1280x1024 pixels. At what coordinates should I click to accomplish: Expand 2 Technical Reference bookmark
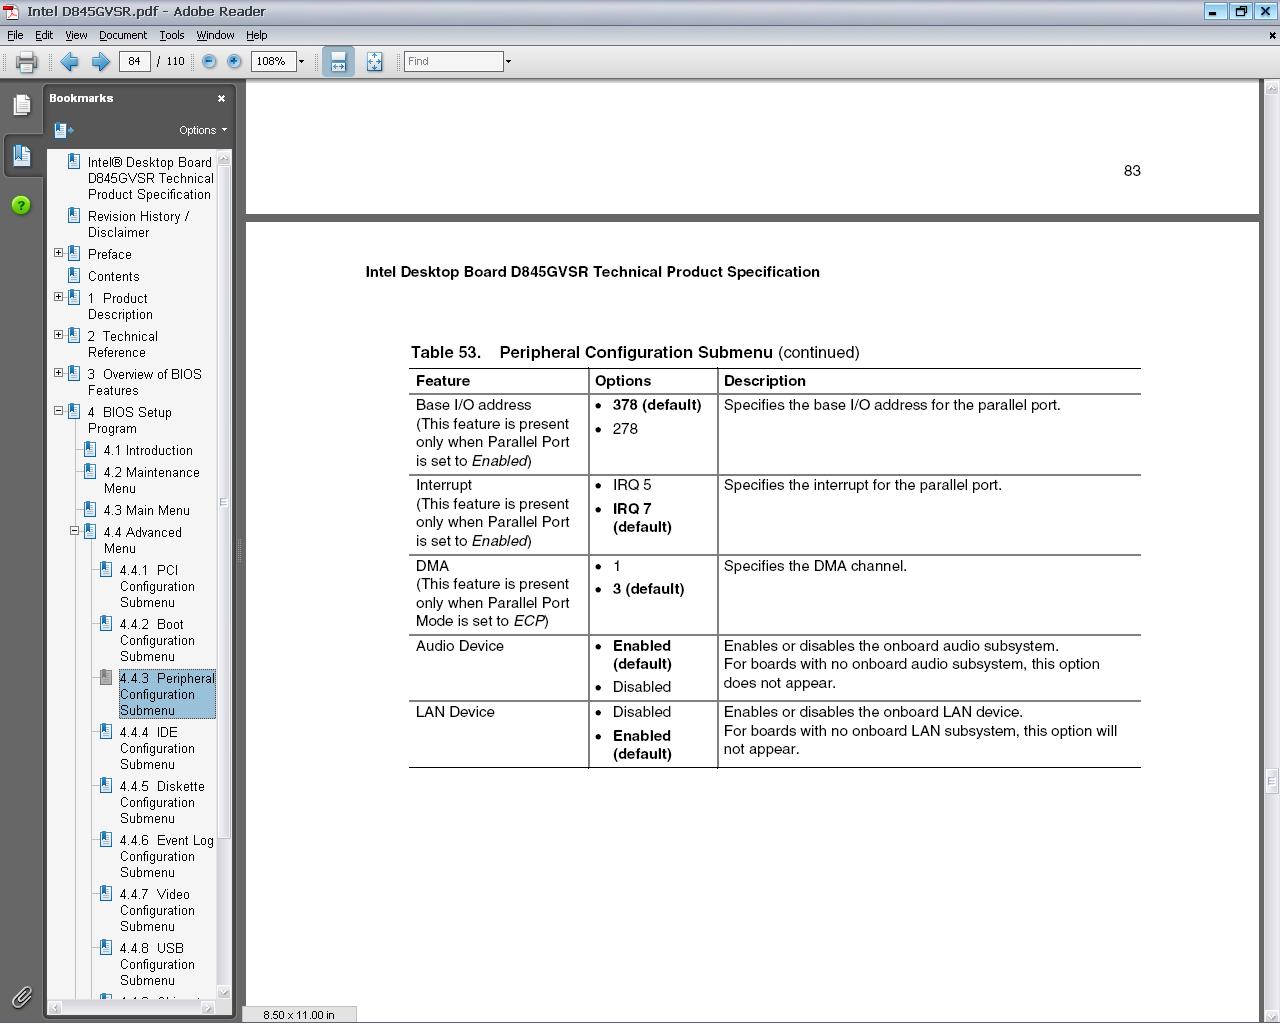58,335
